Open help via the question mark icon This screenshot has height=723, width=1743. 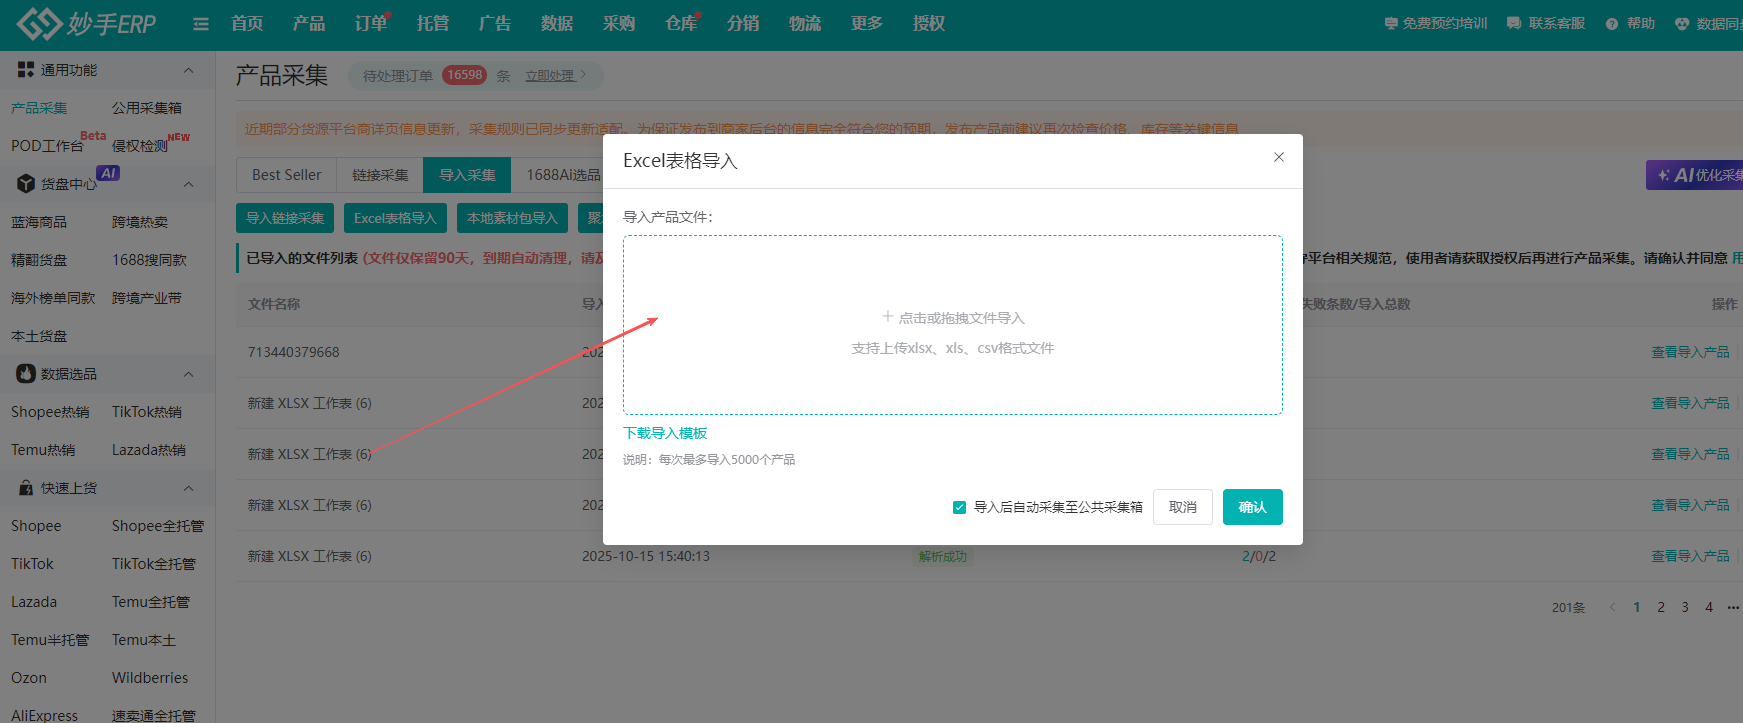(x=1612, y=24)
